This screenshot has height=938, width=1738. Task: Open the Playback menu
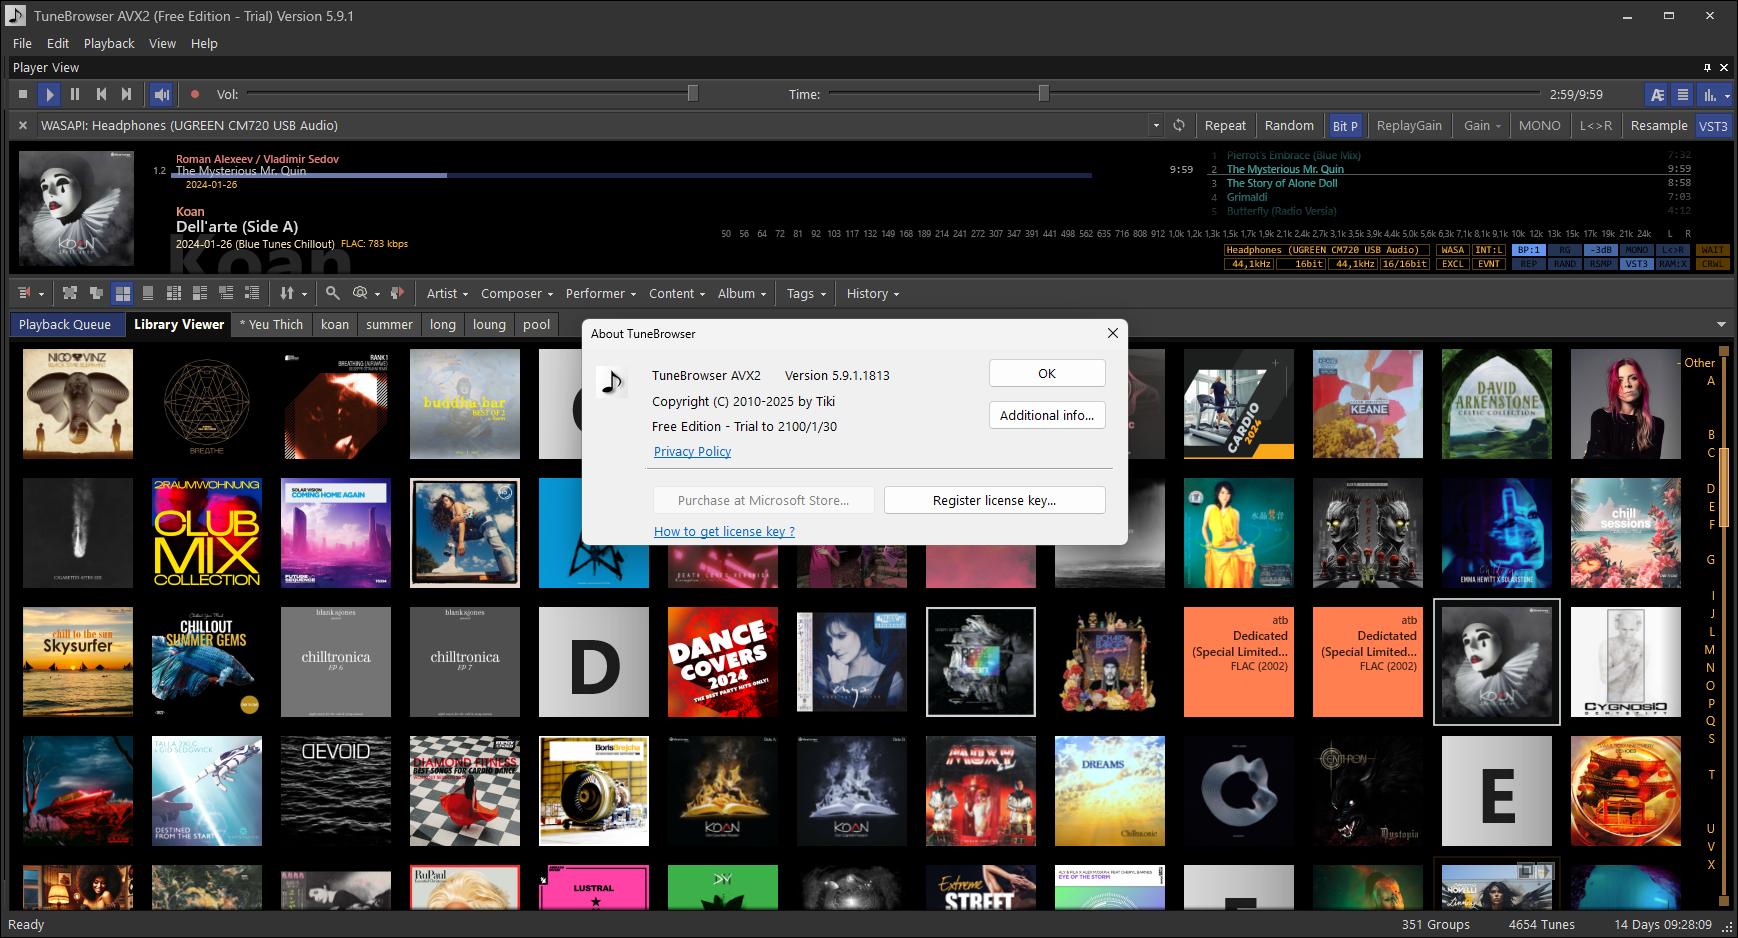(x=109, y=43)
